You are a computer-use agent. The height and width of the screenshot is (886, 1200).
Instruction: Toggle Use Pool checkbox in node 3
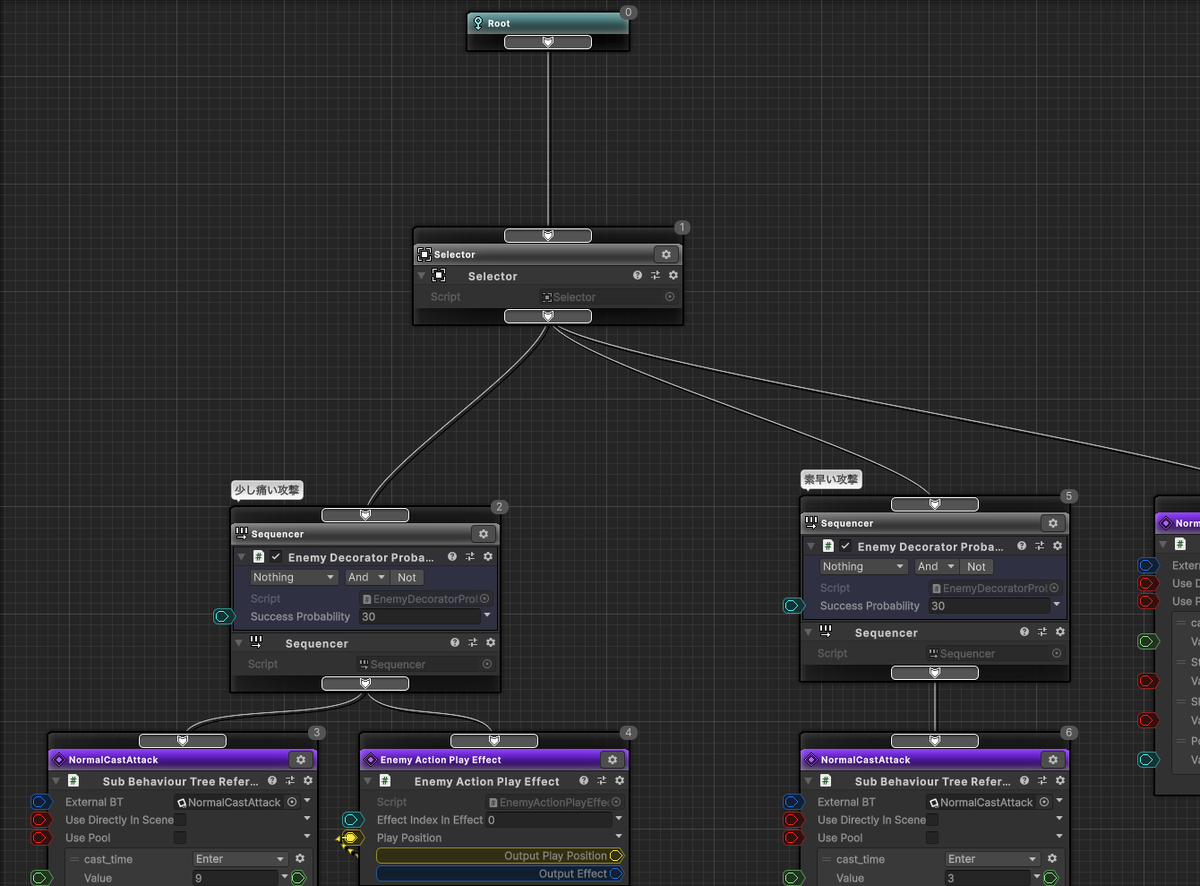[180, 838]
